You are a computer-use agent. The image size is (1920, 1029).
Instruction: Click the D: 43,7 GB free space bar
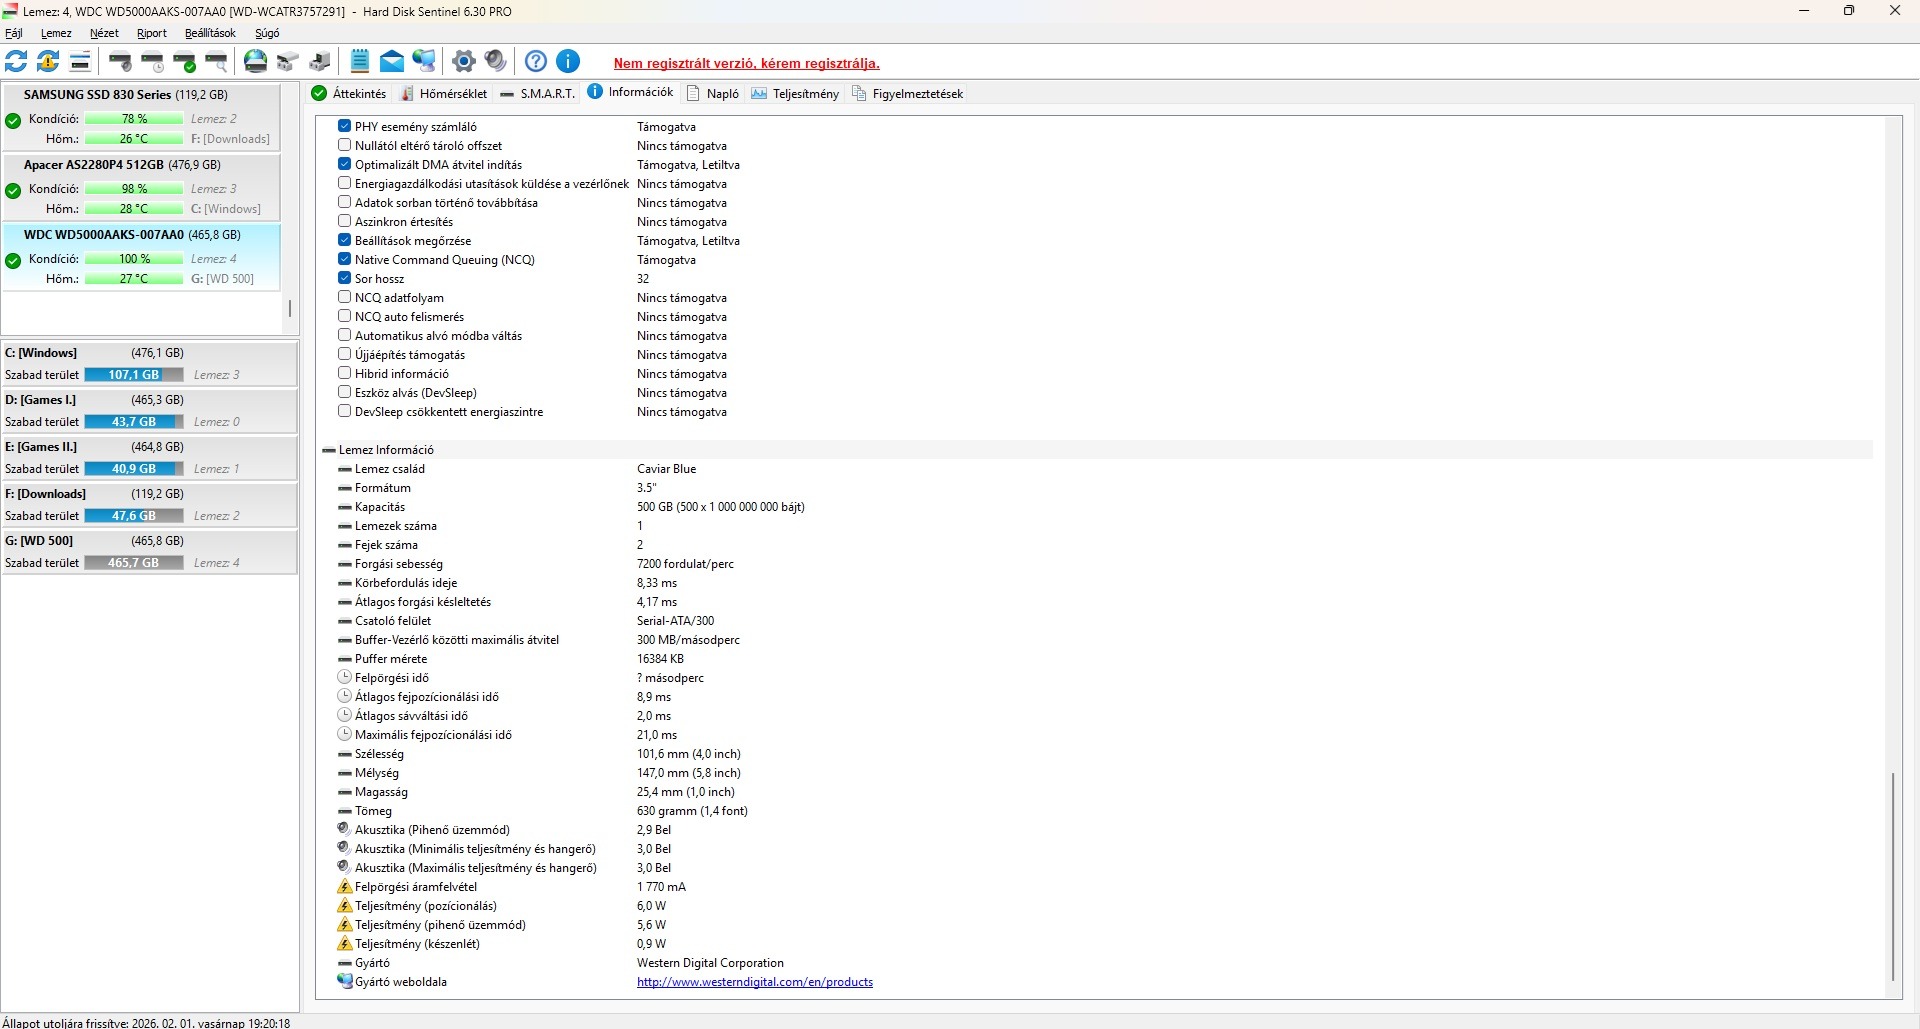pyautogui.click(x=134, y=422)
